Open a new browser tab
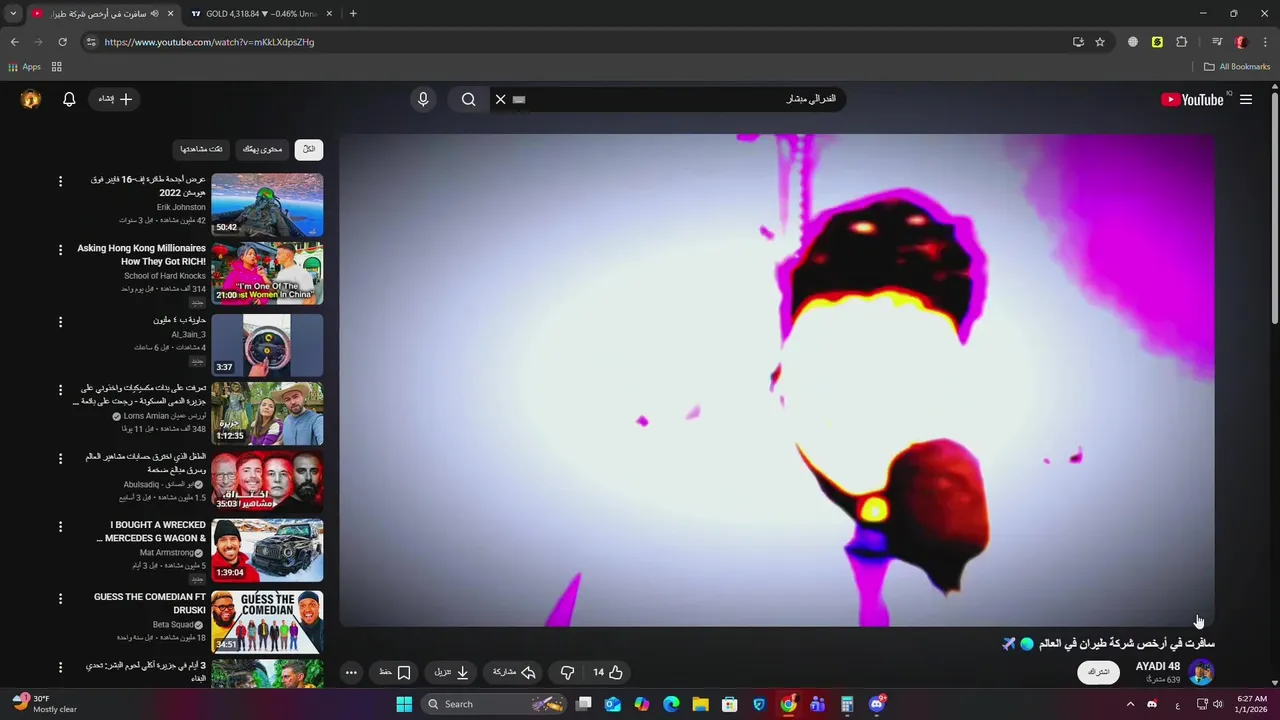Viewport: 1280px width, 720px height. pos(353,14)
